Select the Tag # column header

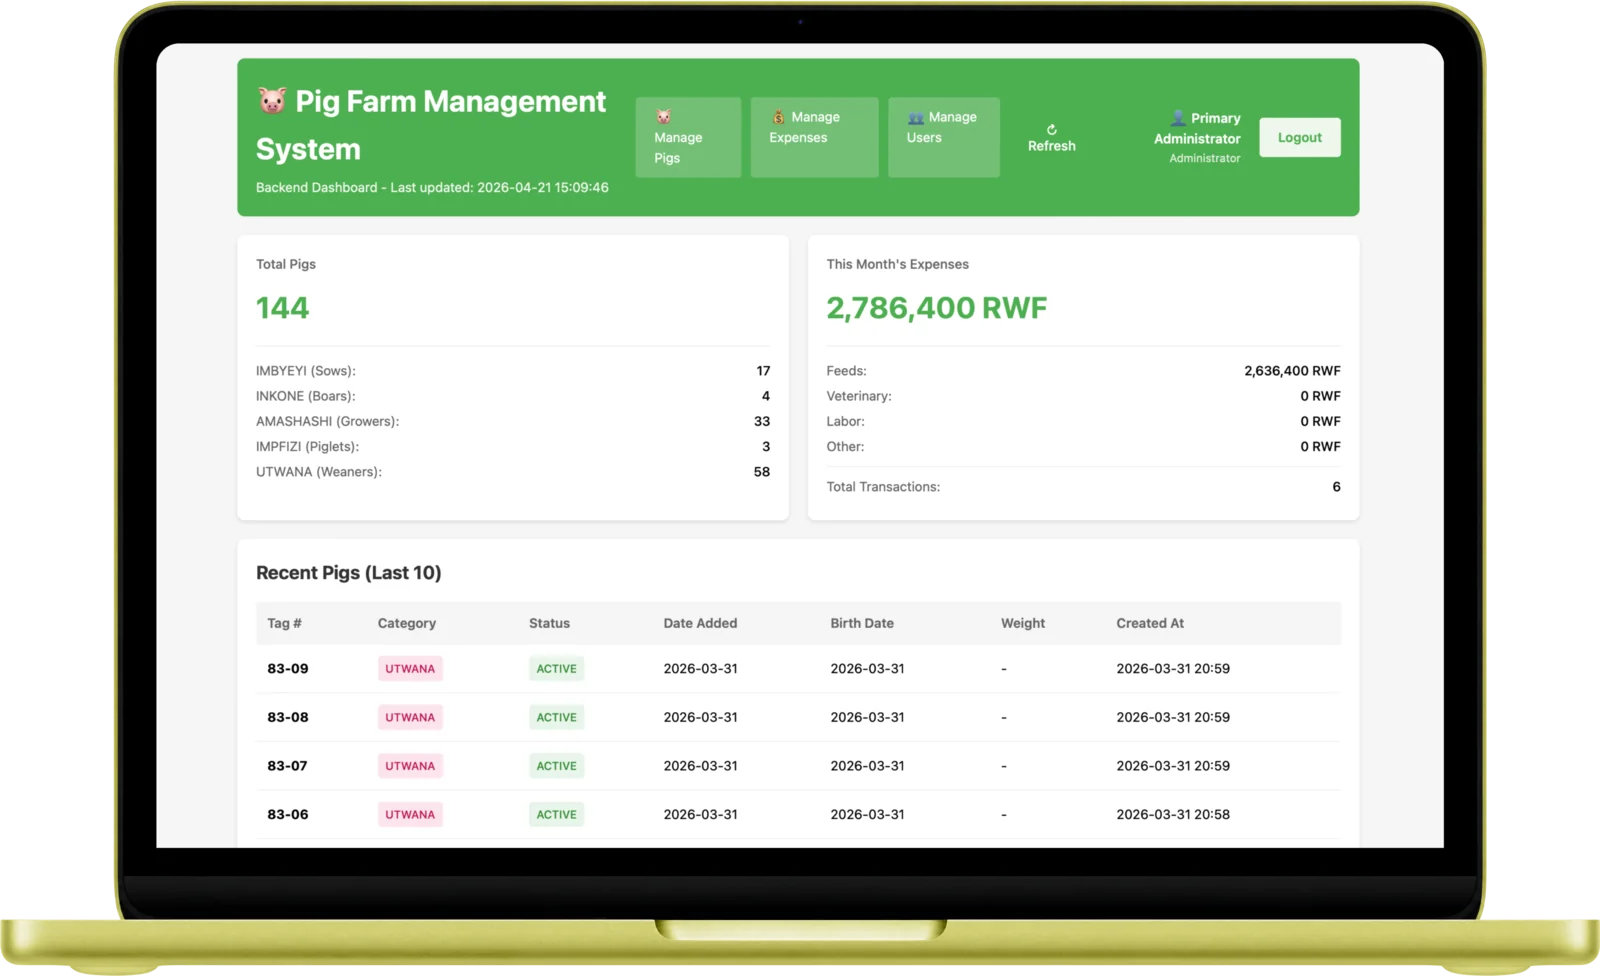point(284,623)
